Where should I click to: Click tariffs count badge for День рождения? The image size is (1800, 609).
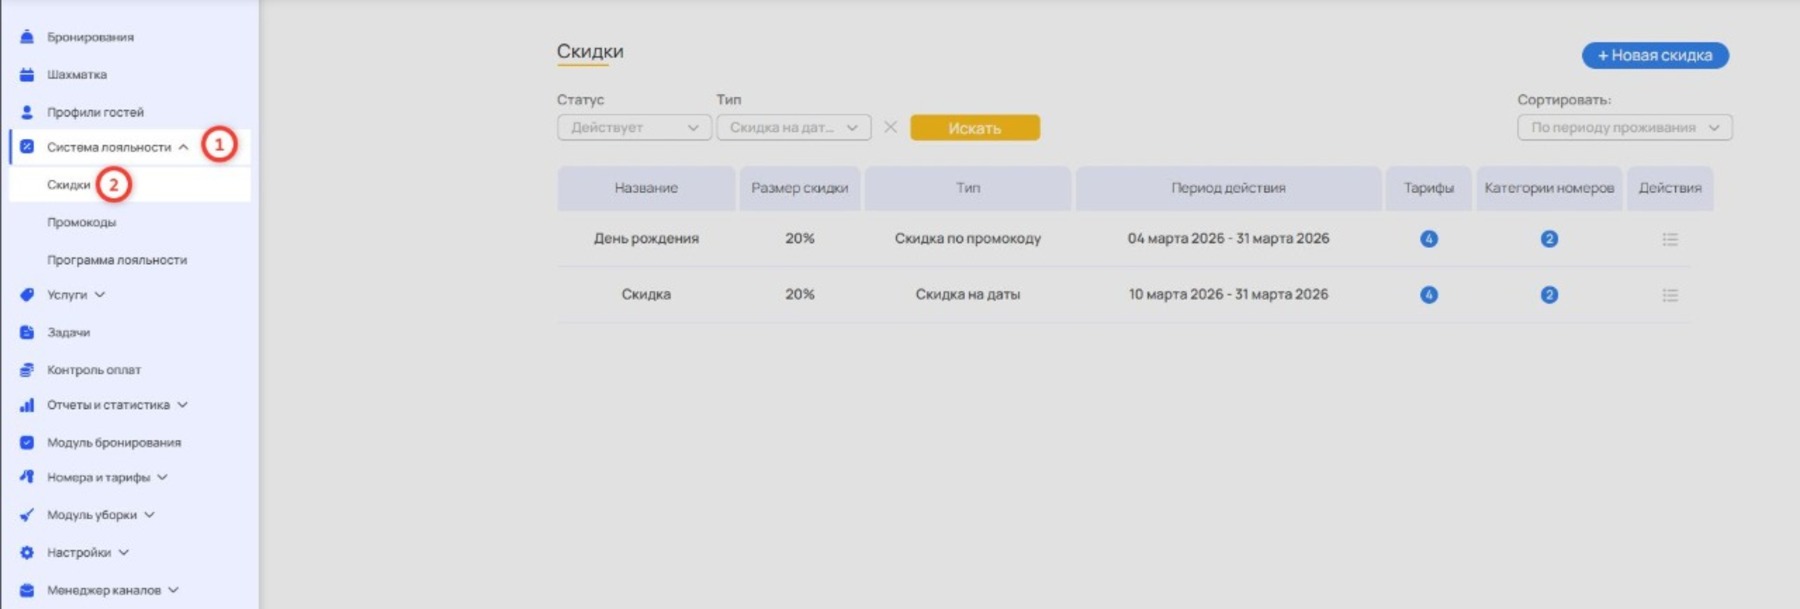[1428, 239]
